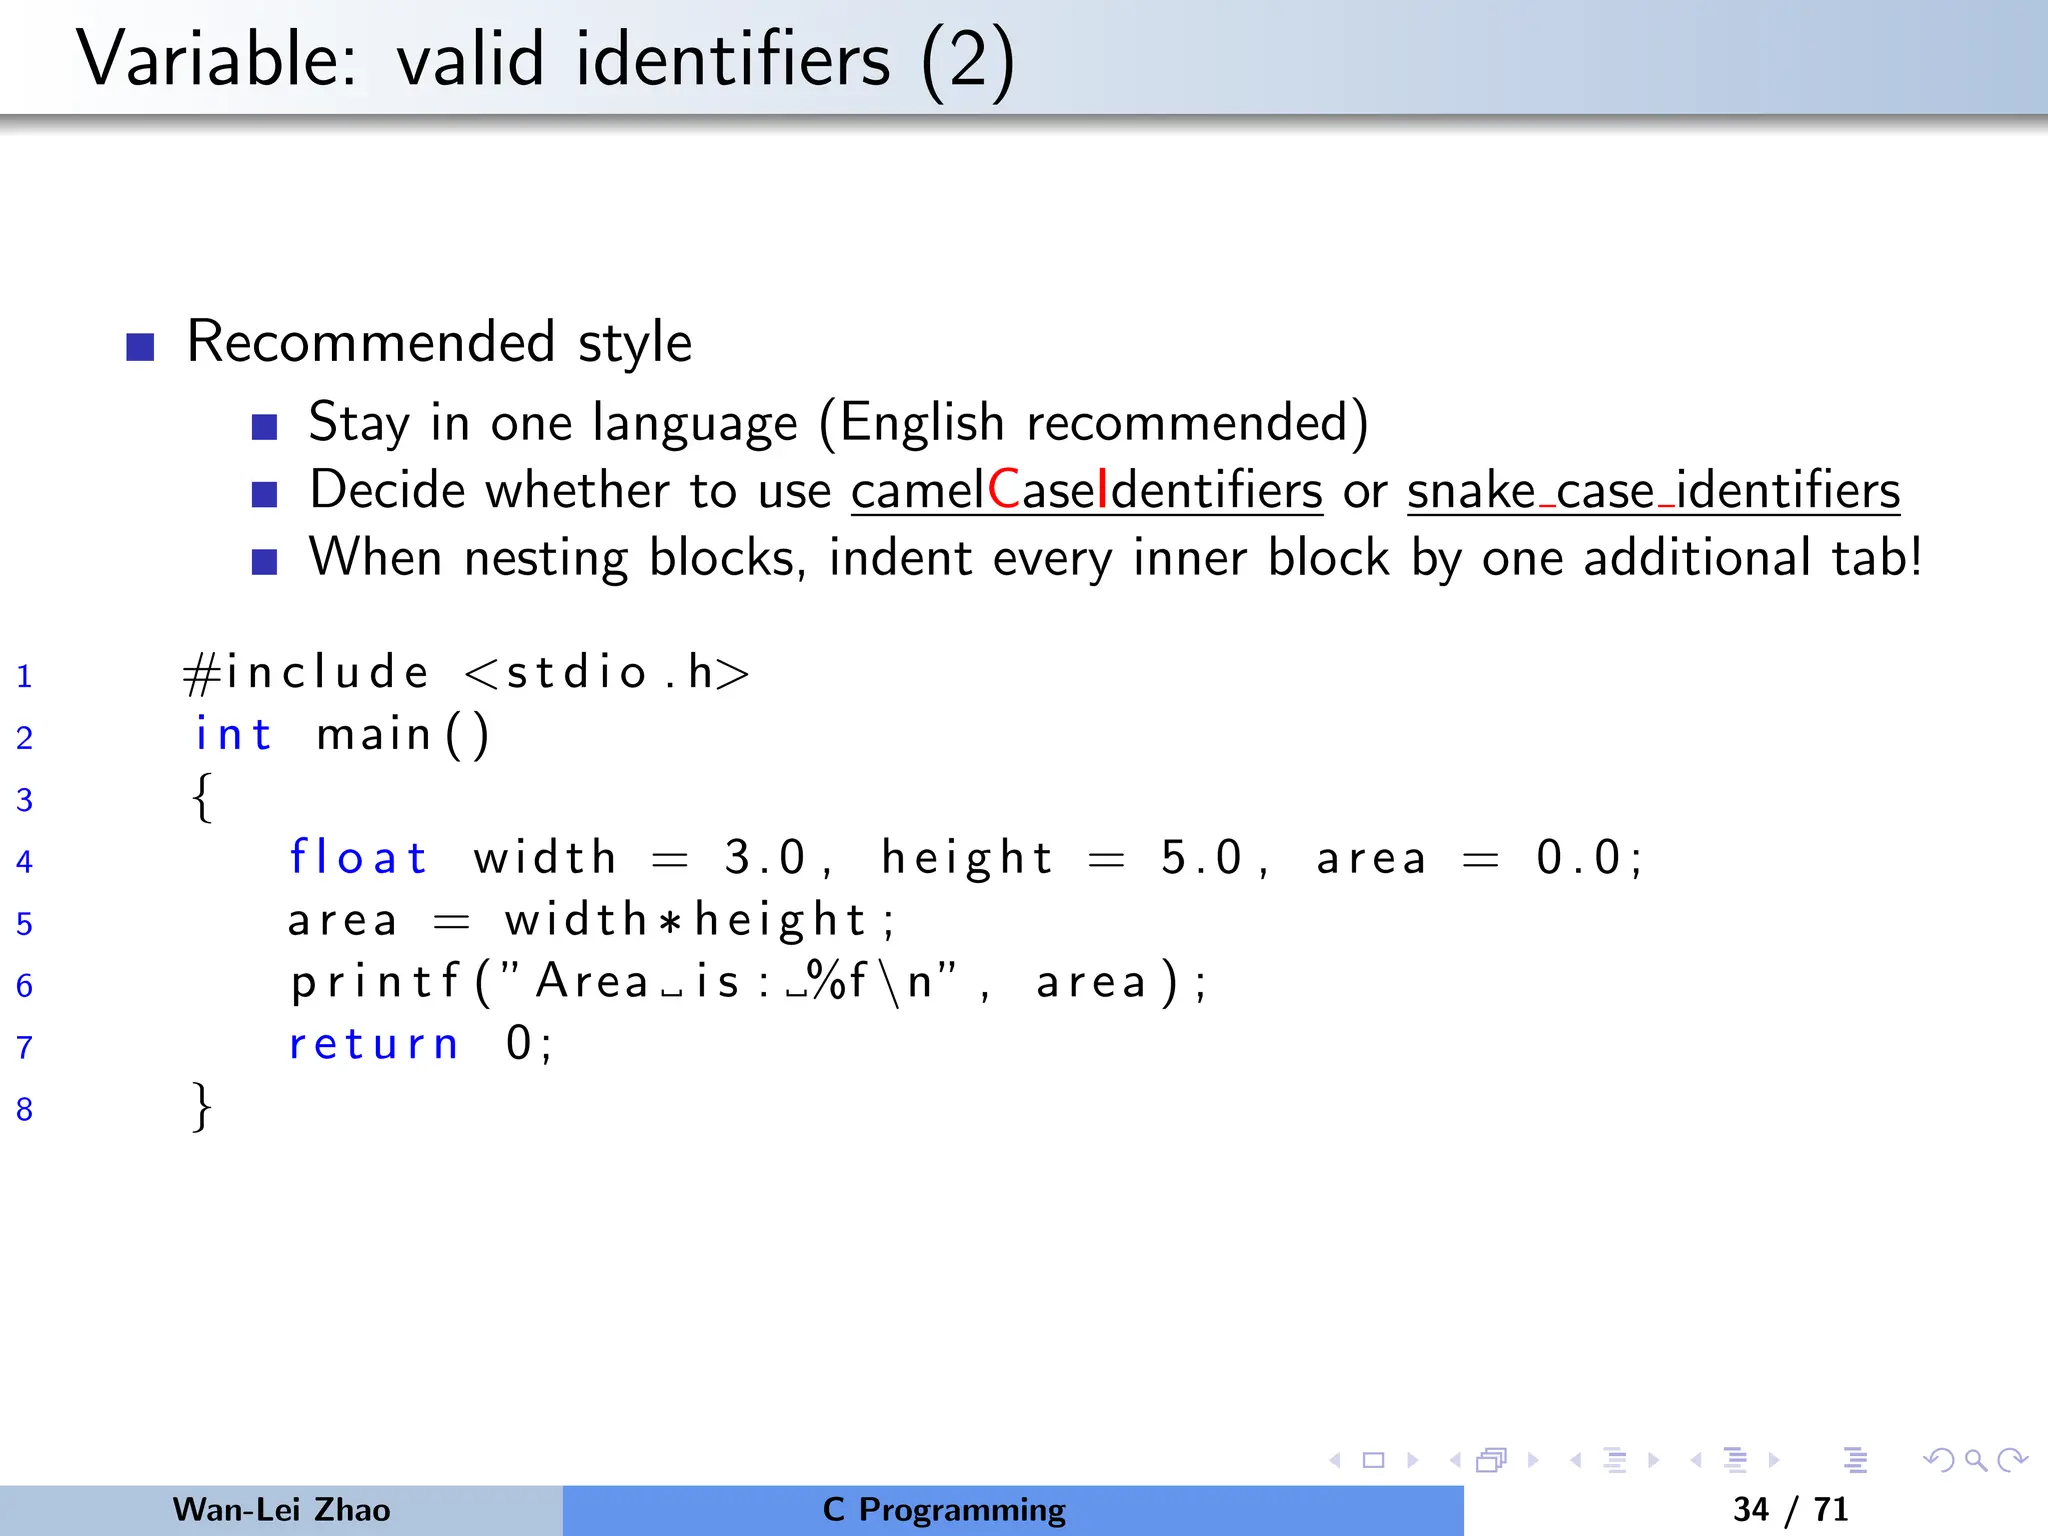Click the 'When nesting blocks' bullet line
Viewport: 2048px width, 1536px height.
1115,558
